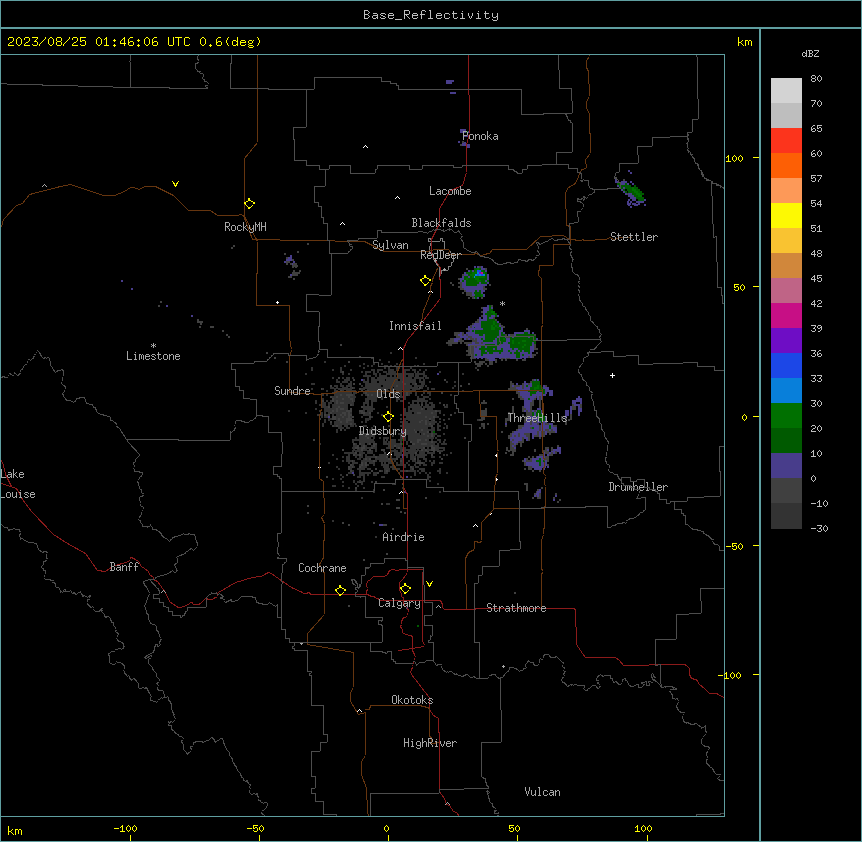Viewport: 862px width, 842px height.
Task: Click the km label at the top right
Action: (x=744, y=42)
